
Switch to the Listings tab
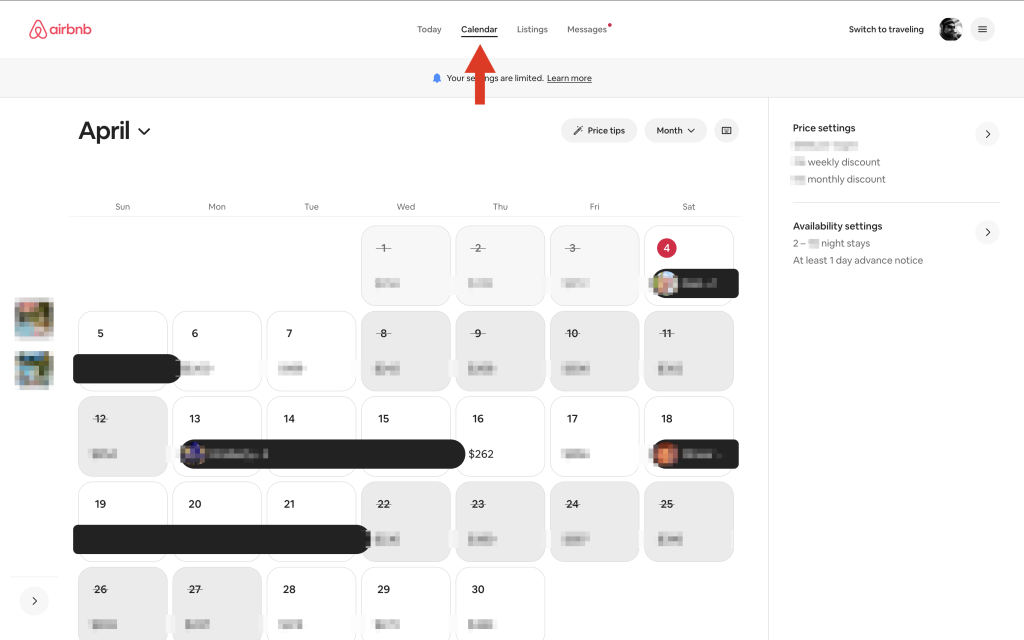(532, 29)
